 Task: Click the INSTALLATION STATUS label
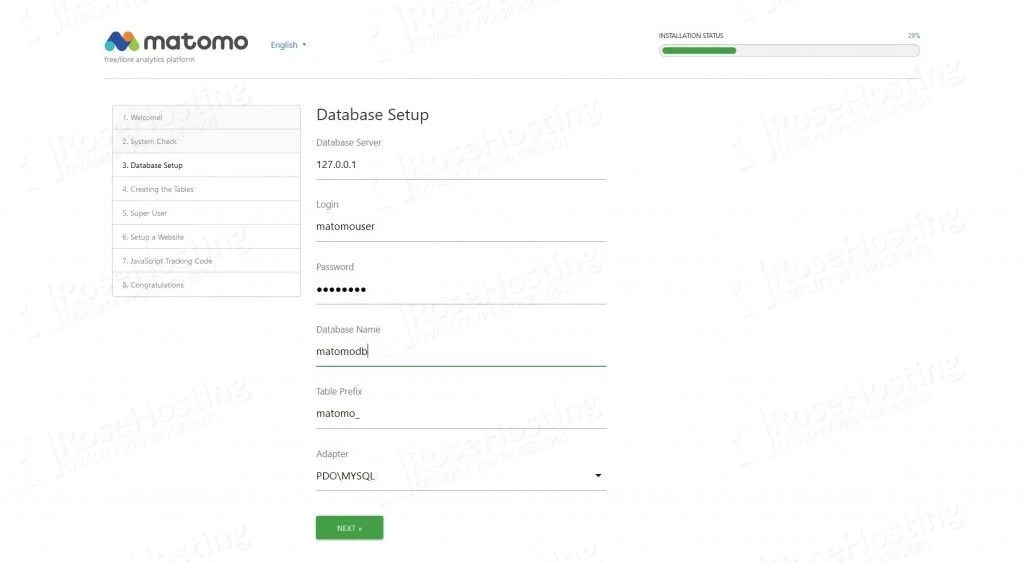tap(691, 36)
